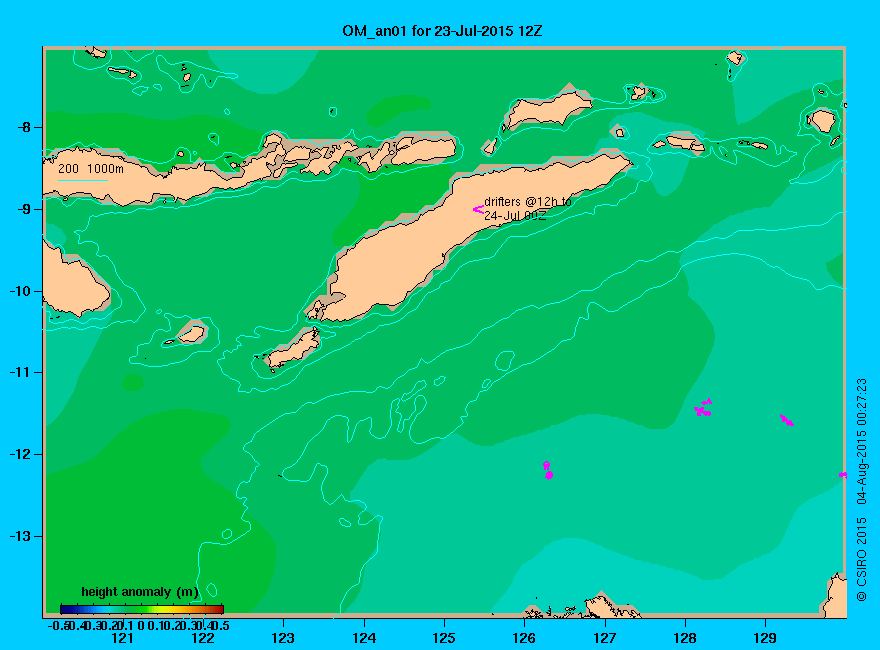The height and width of the screenshot is (650, 880).
Task: Click the magenta drifter marker near 126.3E 12.2S
Action: (x=548, y=470)
